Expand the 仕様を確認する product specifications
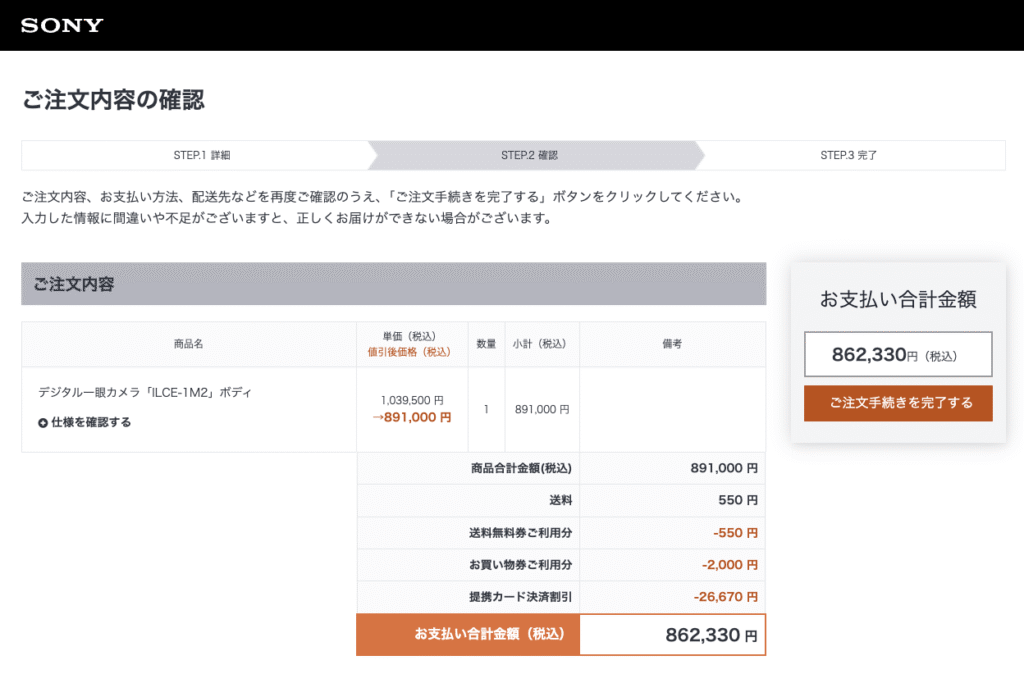 (84, 423)
